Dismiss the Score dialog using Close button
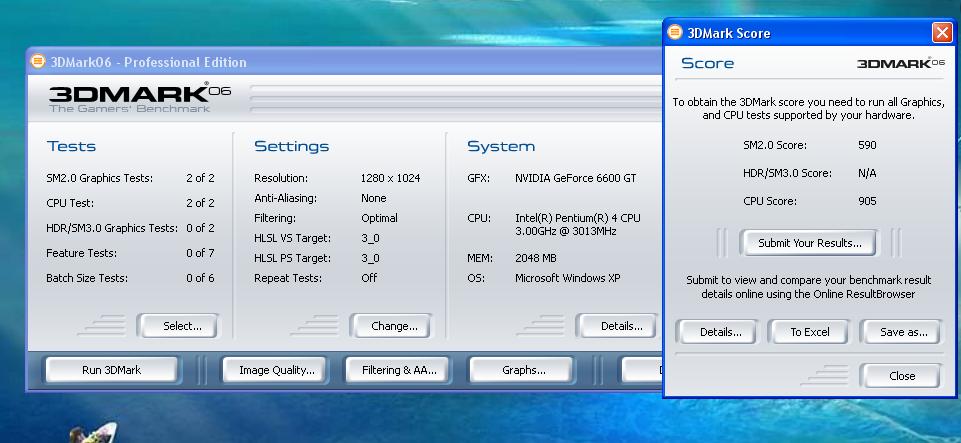 901,376
